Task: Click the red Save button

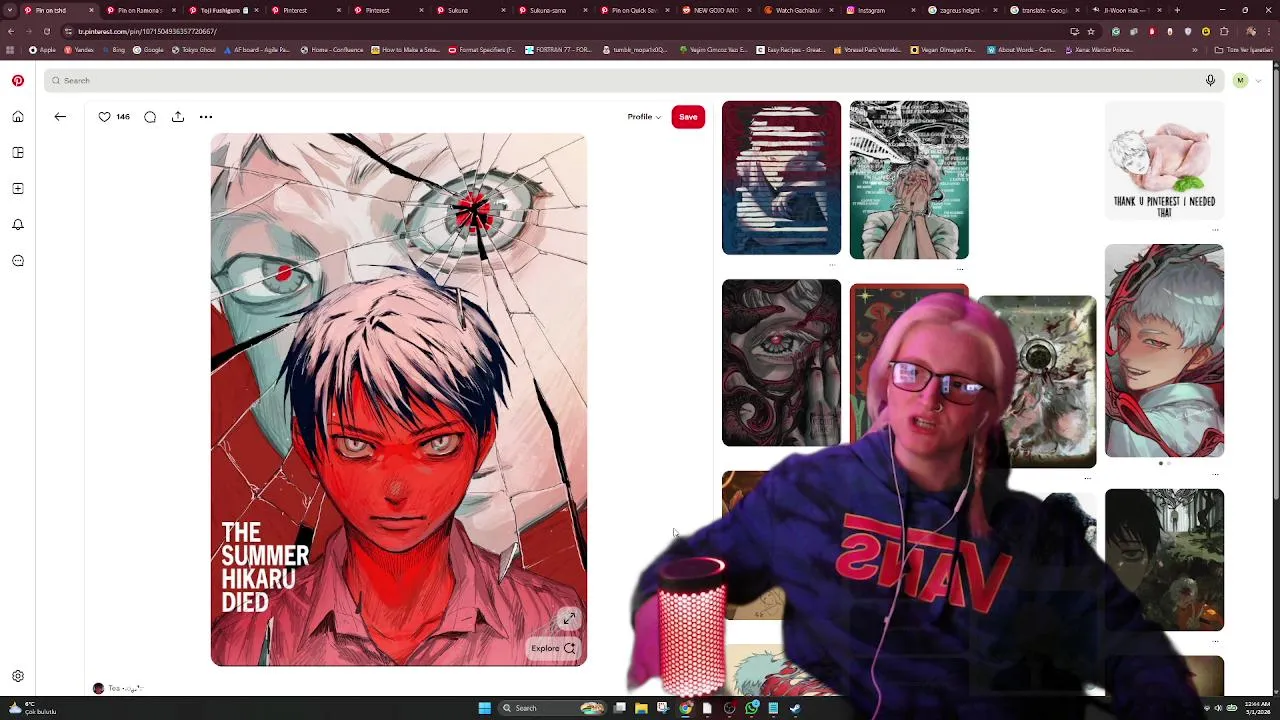Action: click(x=688, y=117)
